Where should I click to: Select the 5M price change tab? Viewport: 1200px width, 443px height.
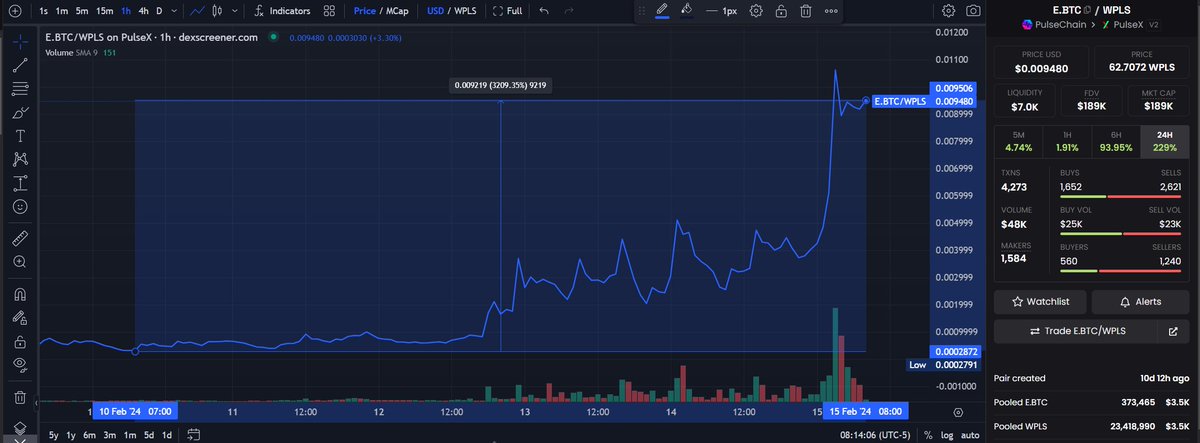coord(1018,141)
